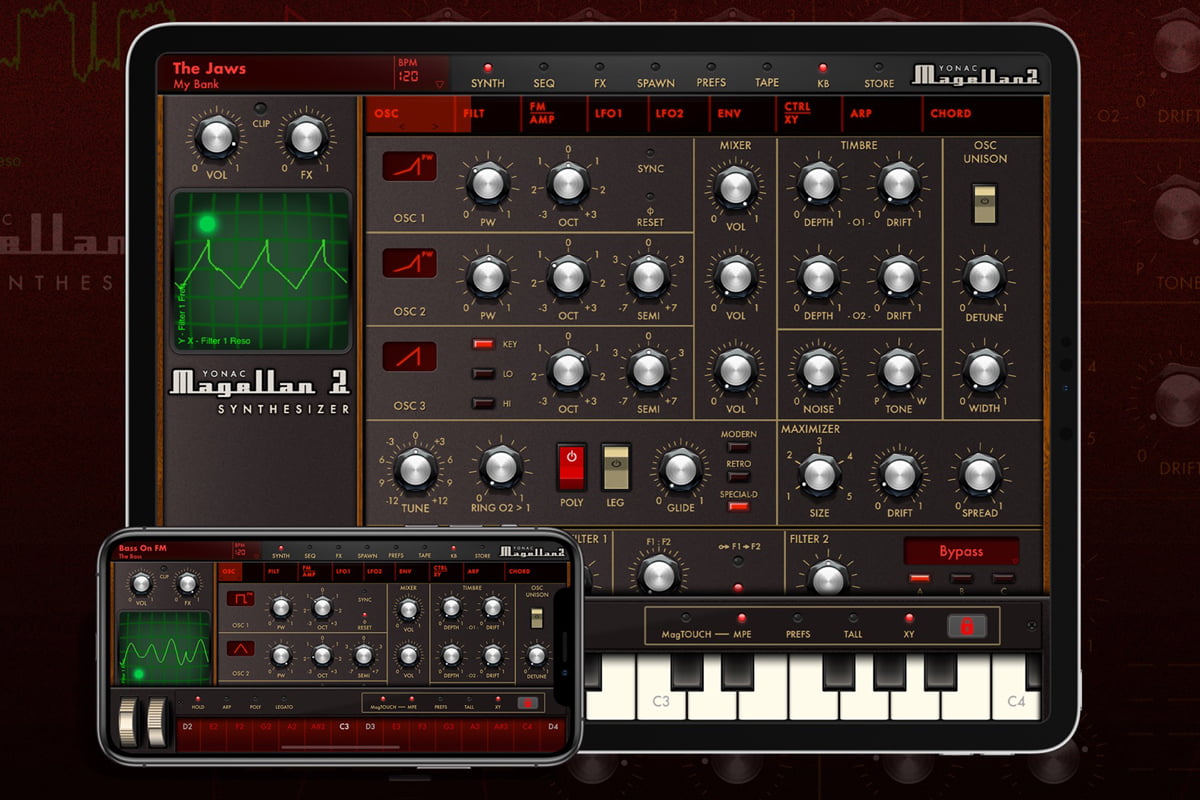Toggle MagTOUCH in the tablet keyboard bar
Screen dimensions: 1200x800
[x=685, y=626]
